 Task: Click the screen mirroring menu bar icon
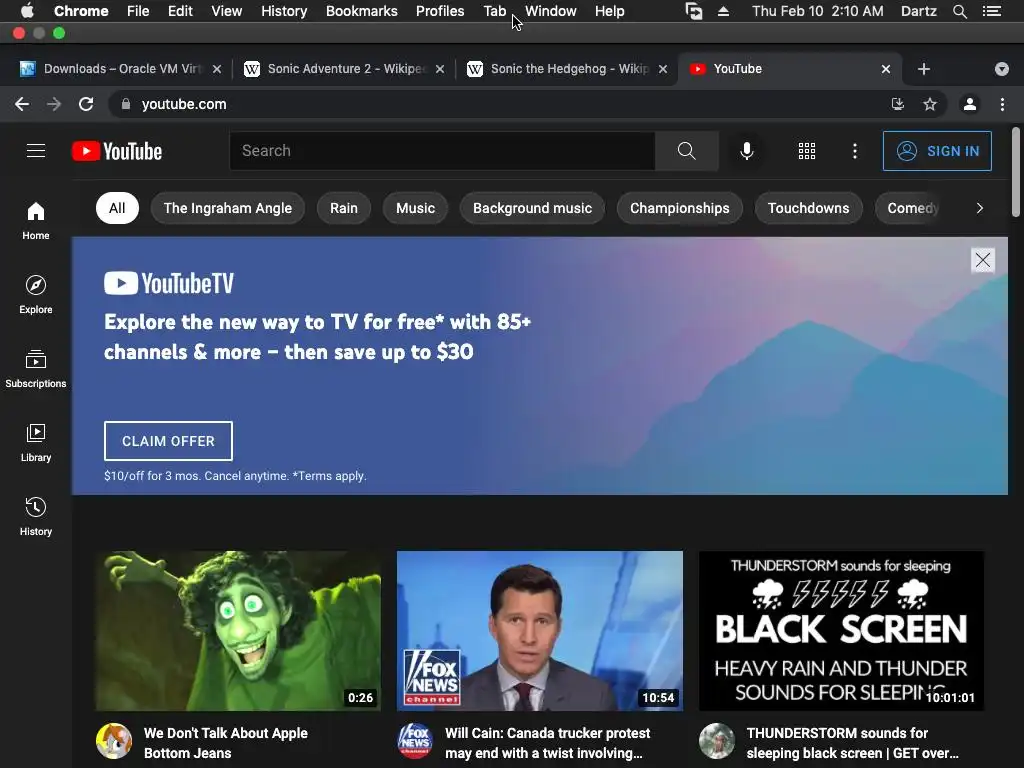click(694, 11)
